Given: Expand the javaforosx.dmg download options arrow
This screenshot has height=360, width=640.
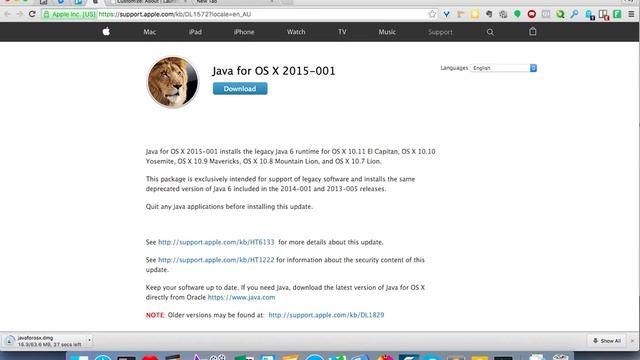Looking at the screenshot, I should tap(89, 340).
